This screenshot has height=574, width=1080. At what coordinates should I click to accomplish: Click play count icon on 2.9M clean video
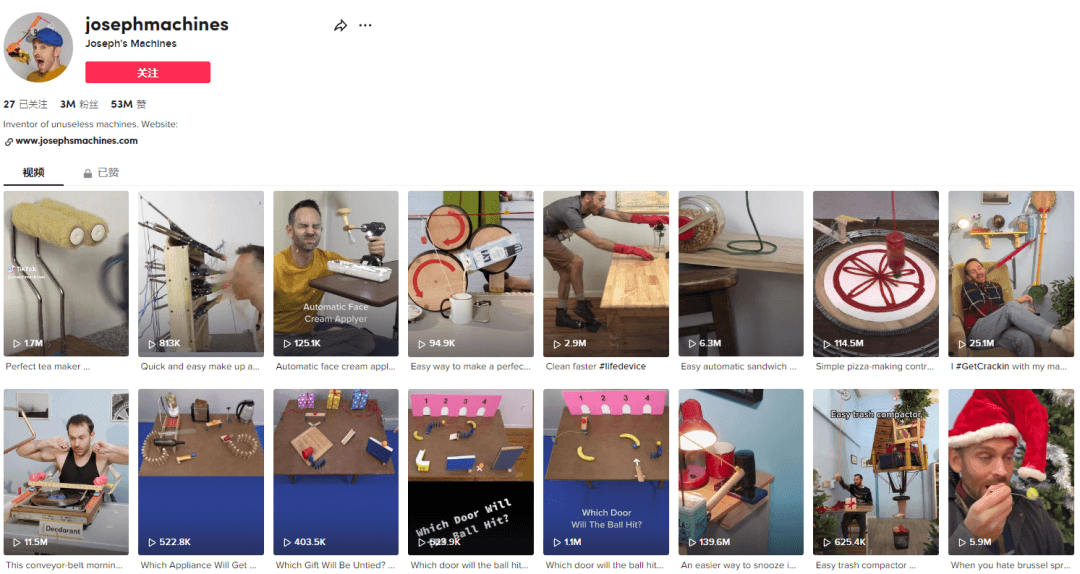coord(557,343)
